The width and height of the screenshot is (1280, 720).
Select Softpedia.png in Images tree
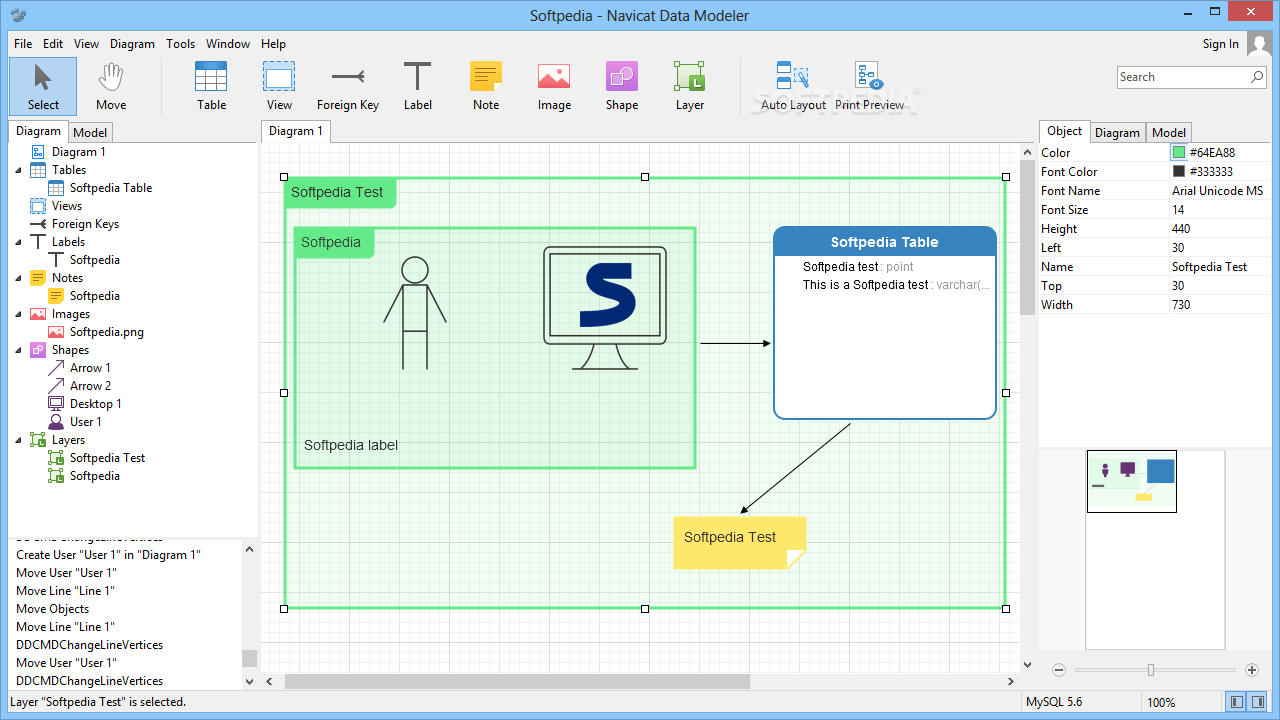click(107, 332)
